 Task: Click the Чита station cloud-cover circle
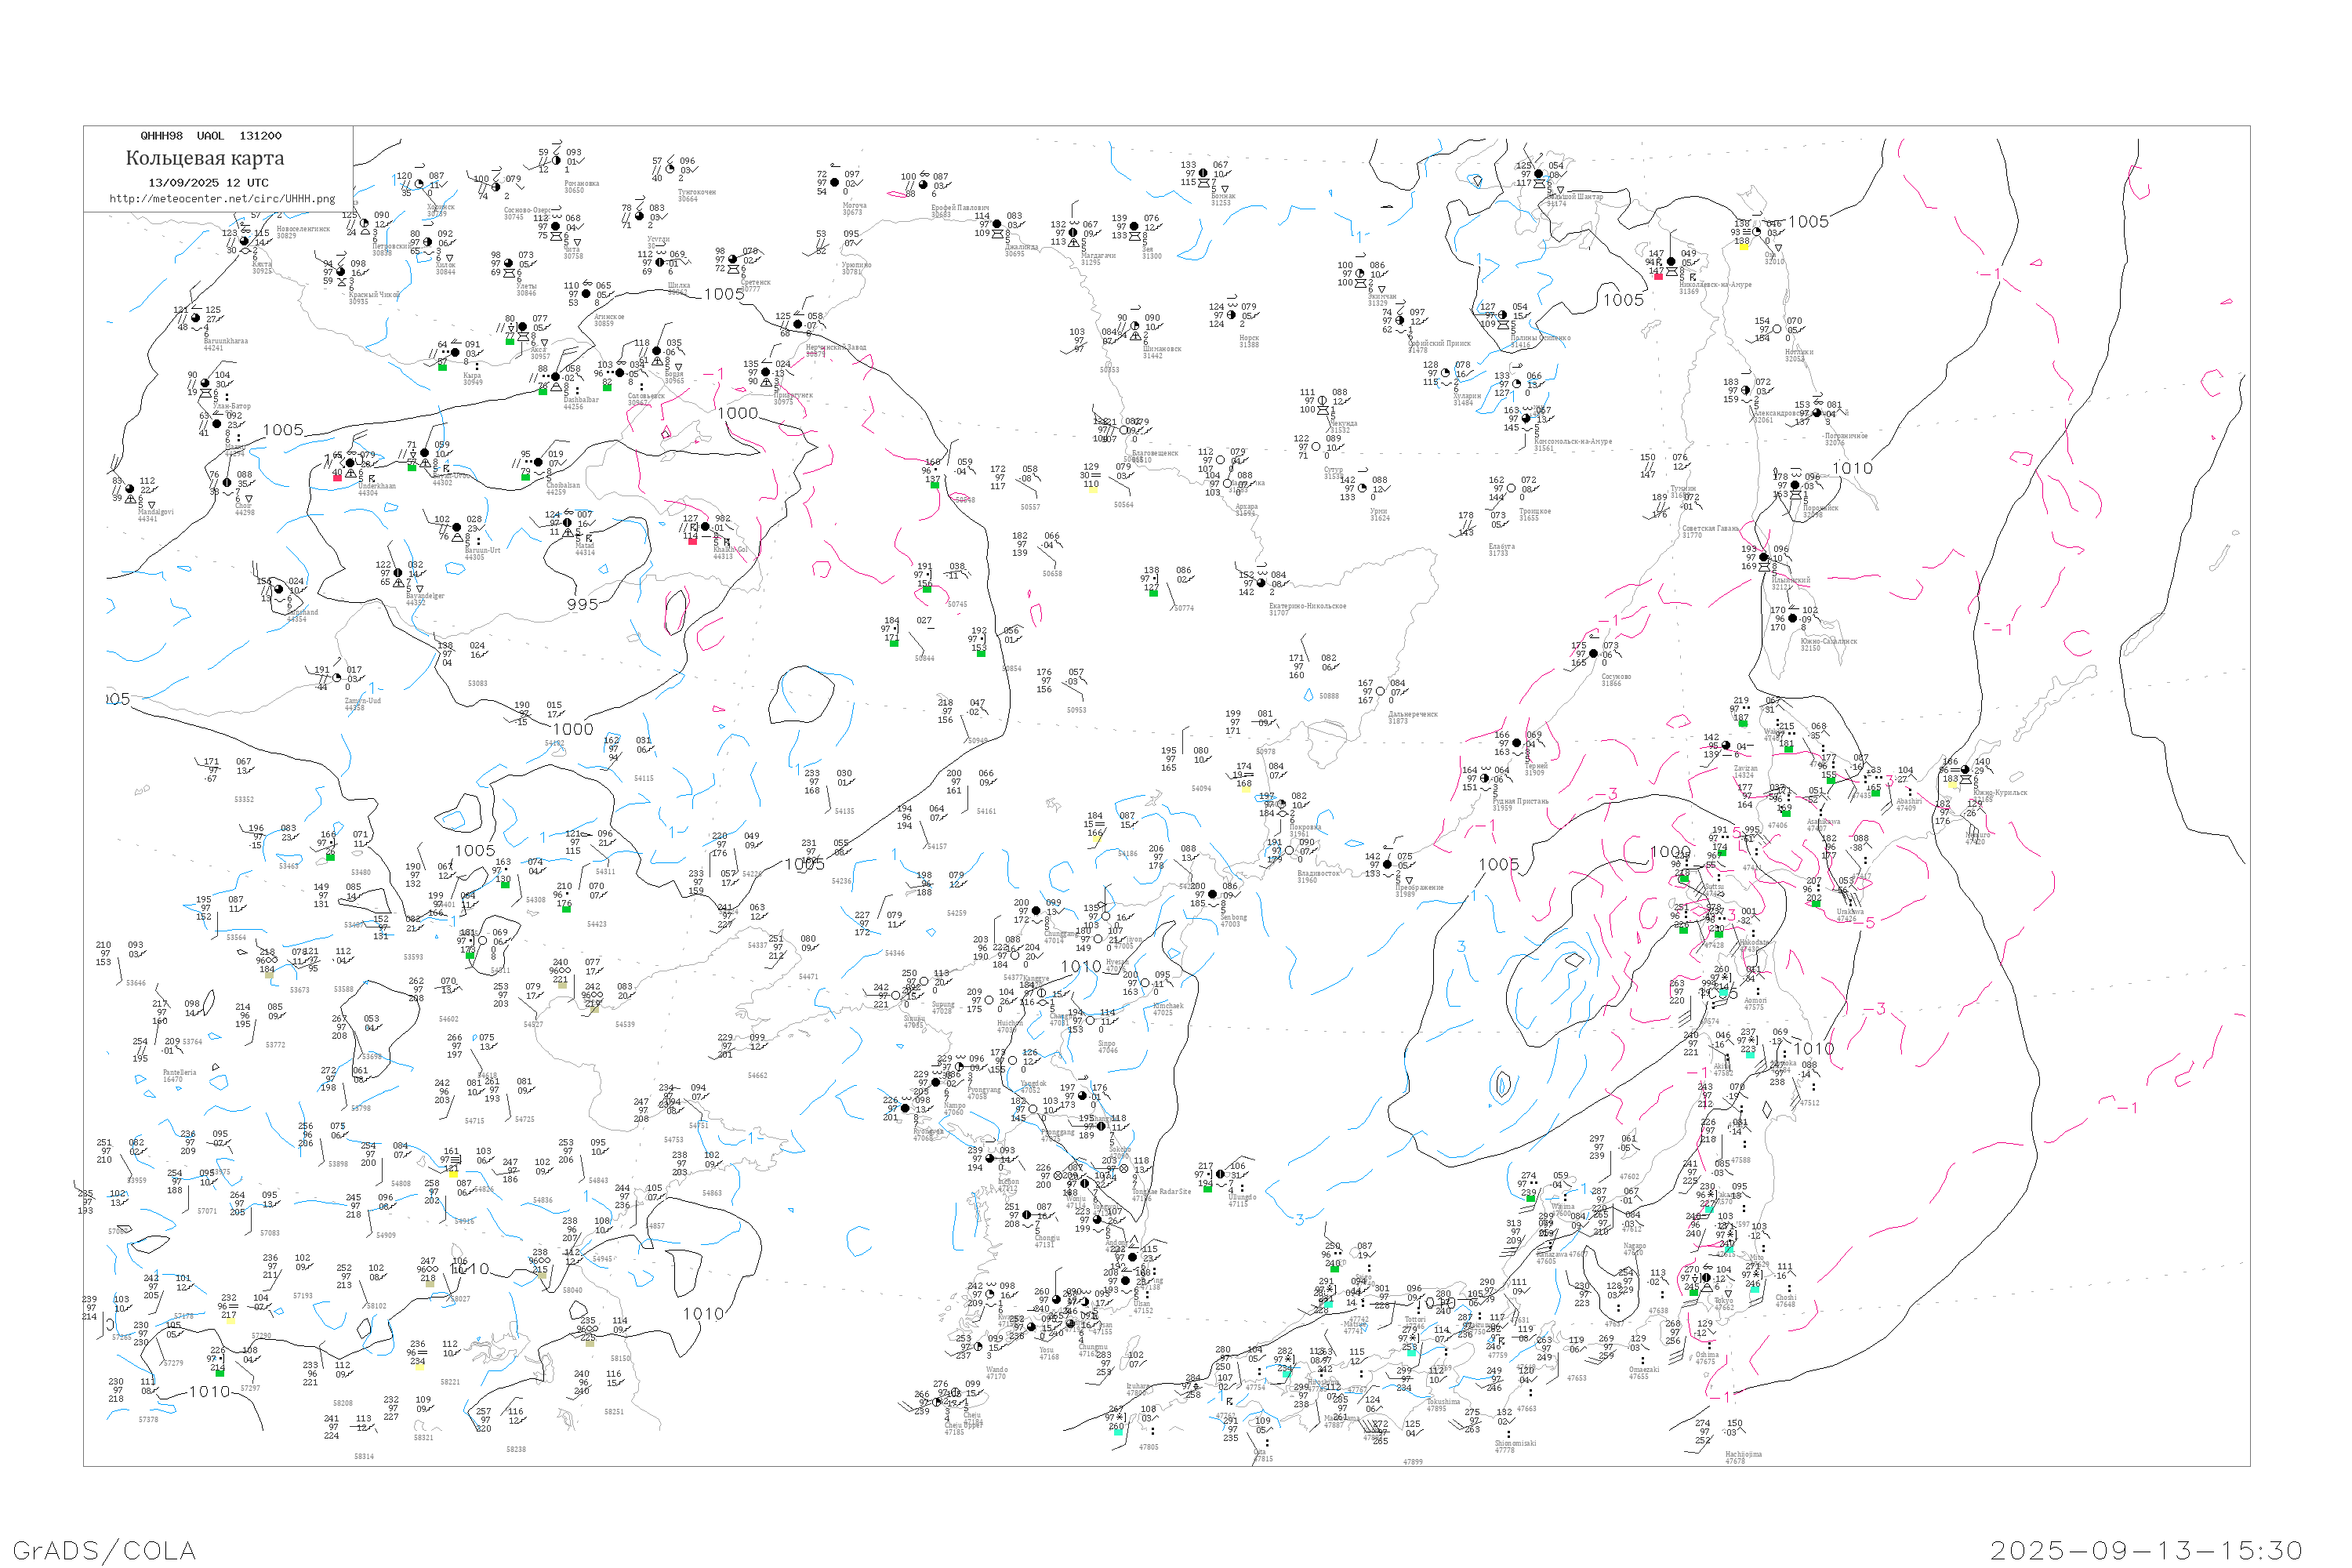(556, 227)
